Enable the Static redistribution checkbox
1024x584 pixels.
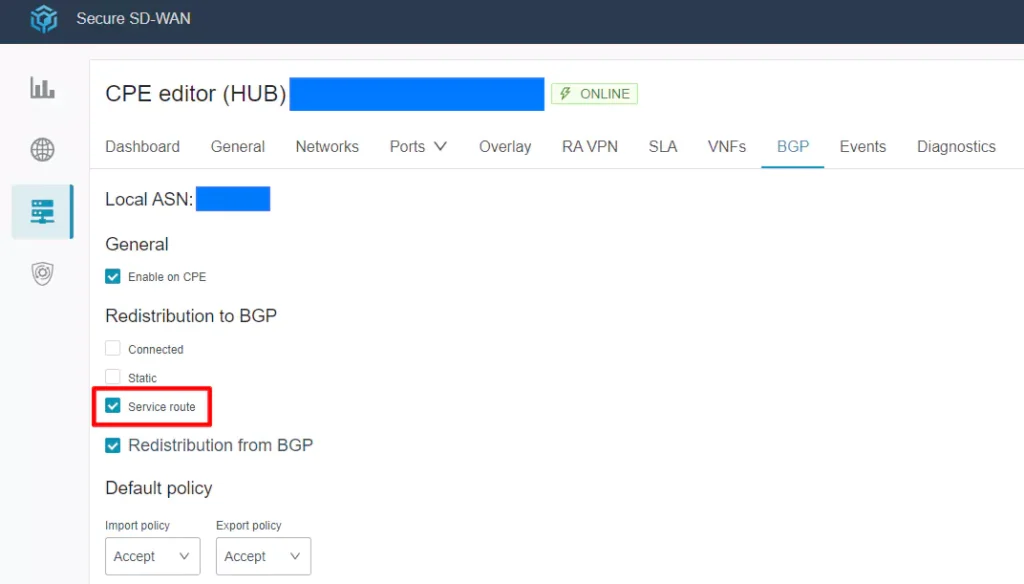coord(112,377)
